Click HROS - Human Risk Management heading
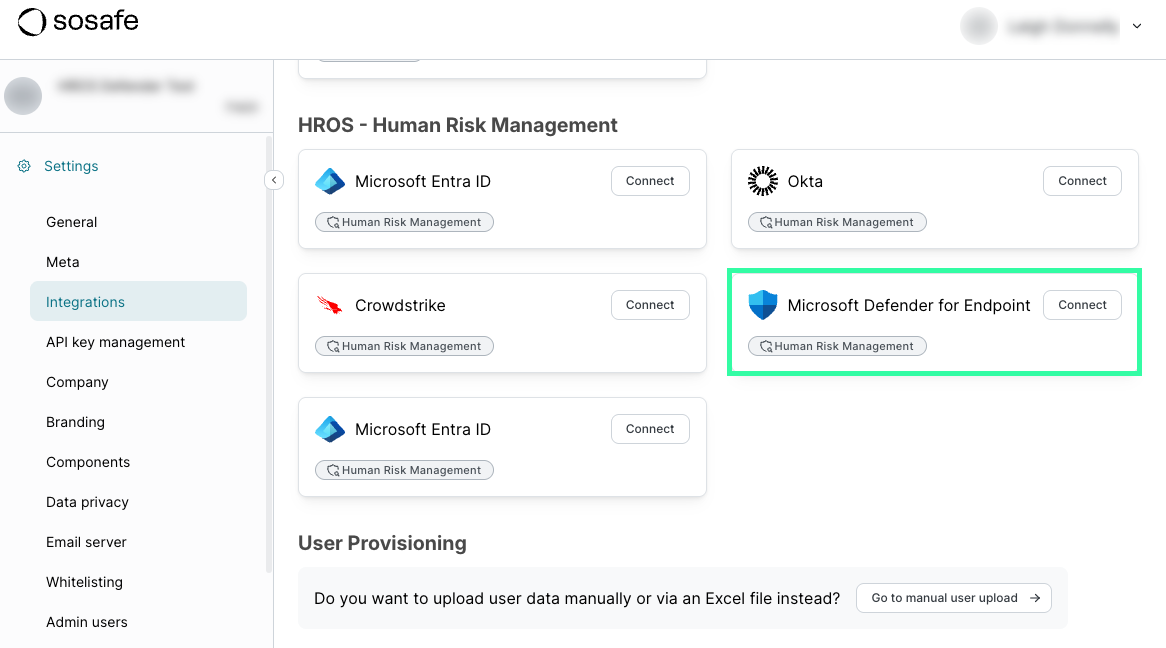Image resolution: width=1166 pixels, height=648 pixels. click(x=457, y=125)
